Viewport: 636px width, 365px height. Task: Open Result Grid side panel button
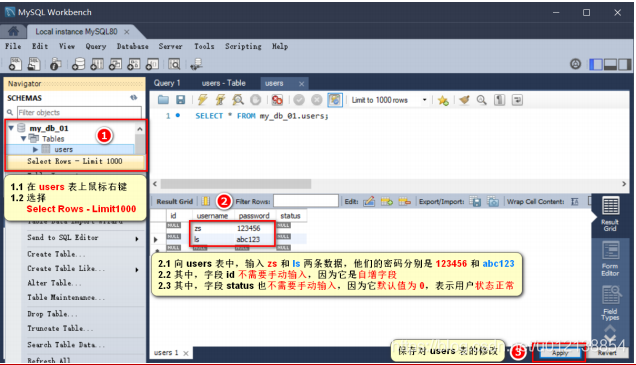click(x=610, y=214)
